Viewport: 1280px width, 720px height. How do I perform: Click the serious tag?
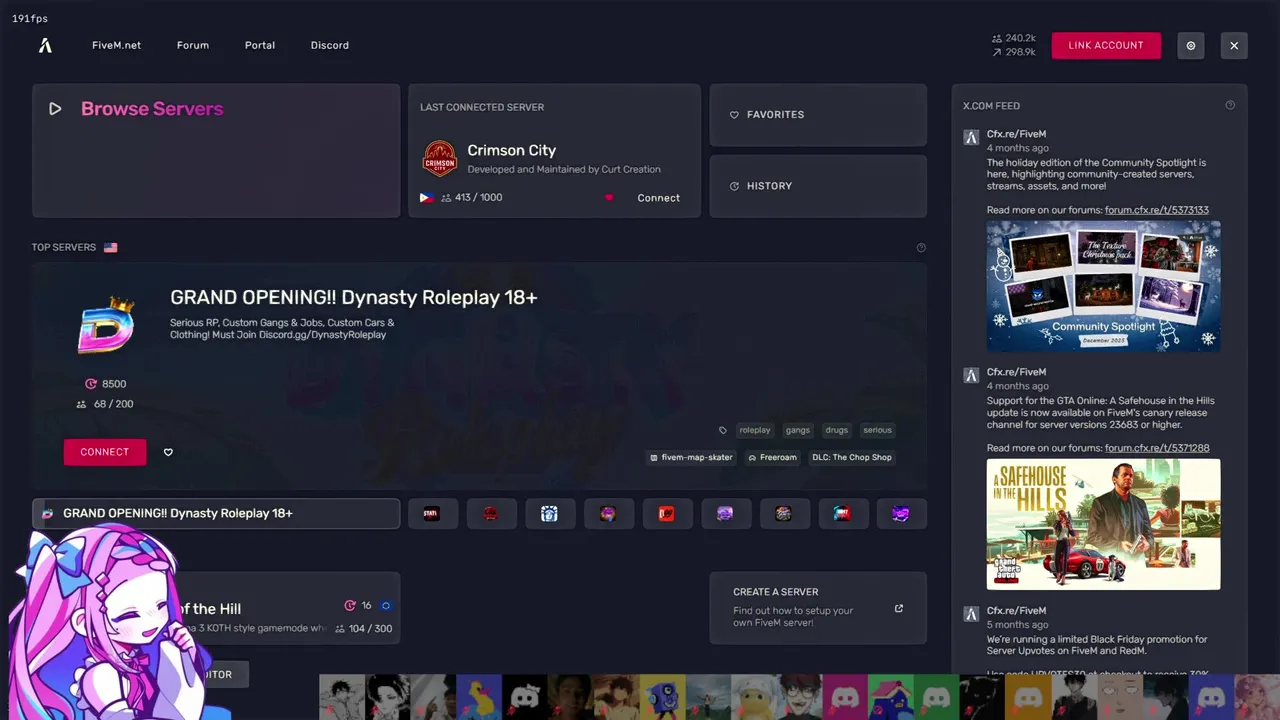877,430
